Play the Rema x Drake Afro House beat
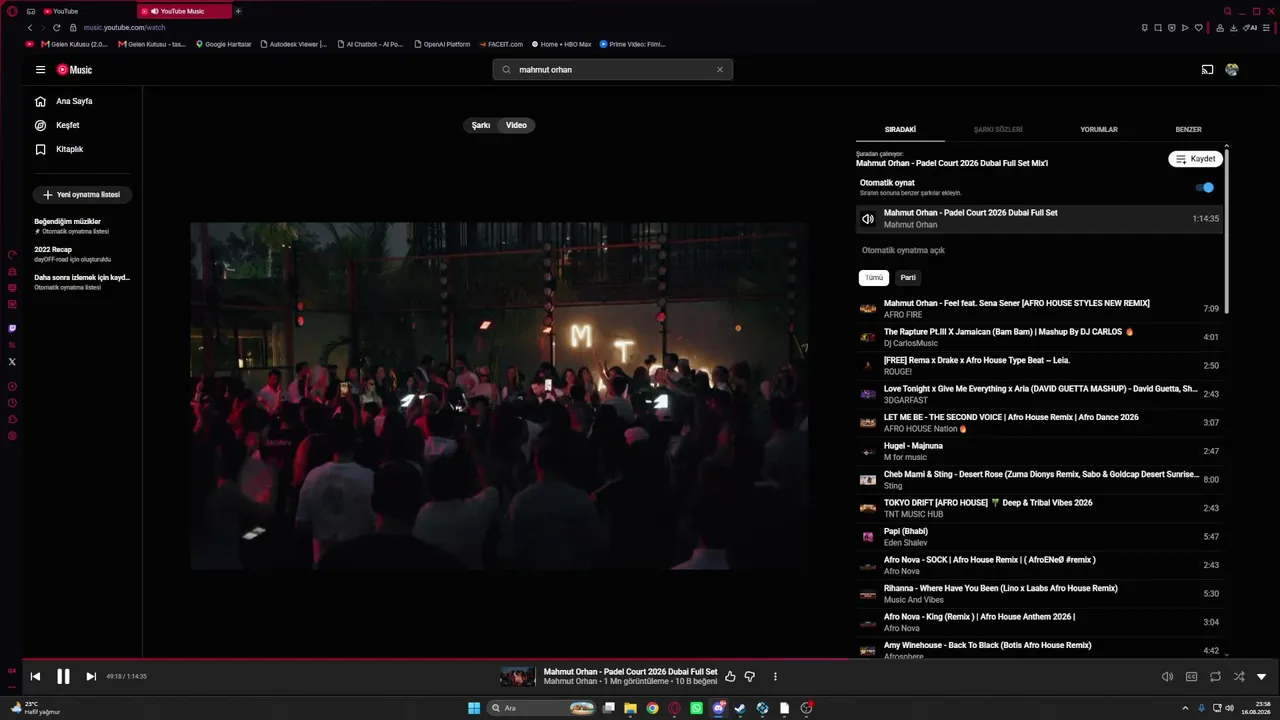This screenshot has height=720, width=1280. (1040, 366)
